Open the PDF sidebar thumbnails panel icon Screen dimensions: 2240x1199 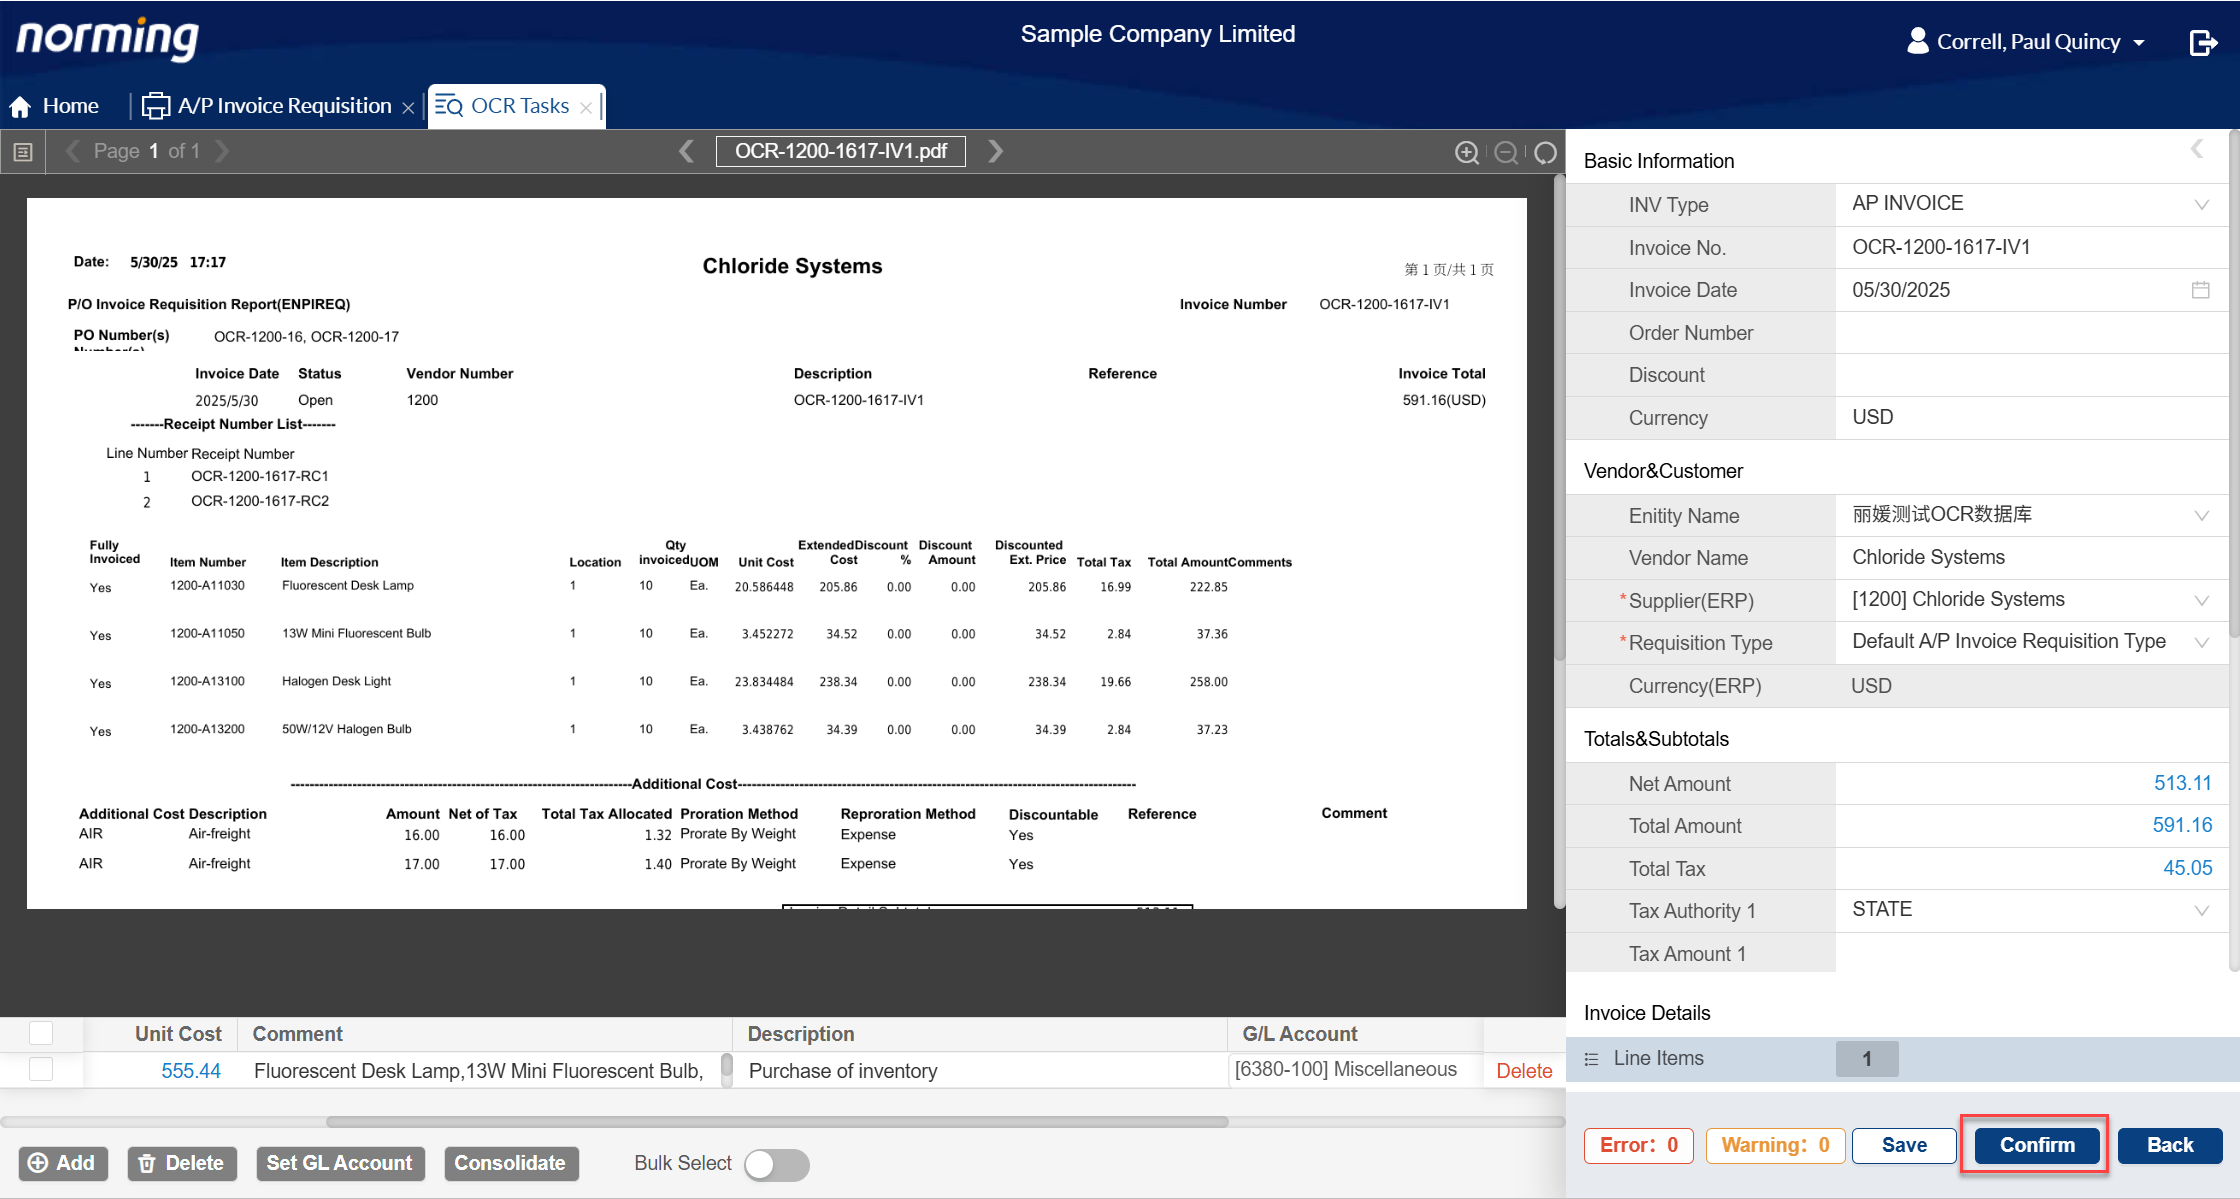click(x=23, y=152)
